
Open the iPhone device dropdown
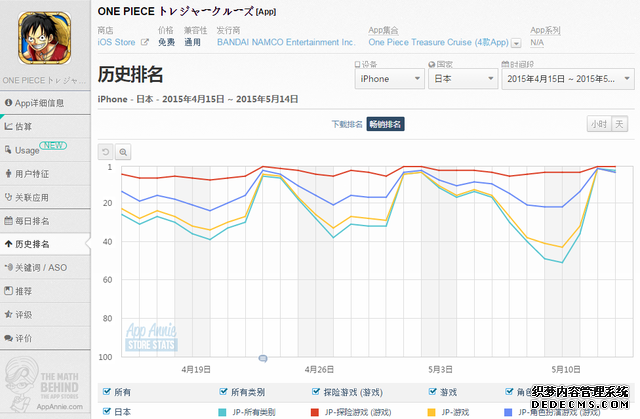[x=389, y=79]
